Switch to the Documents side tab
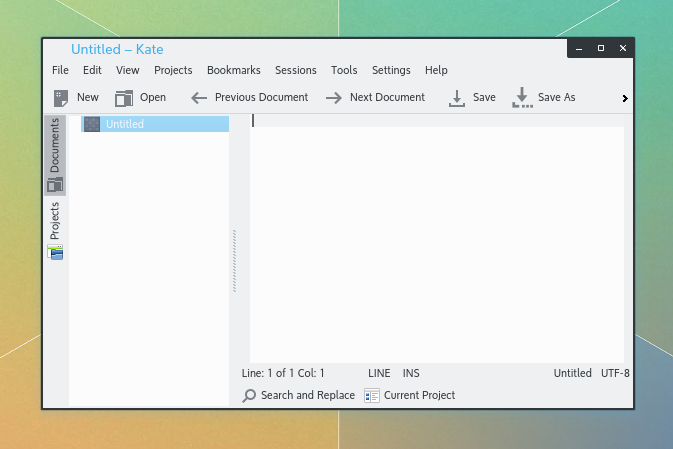Viewport: 673px width, 449px height. click(55, 155)
